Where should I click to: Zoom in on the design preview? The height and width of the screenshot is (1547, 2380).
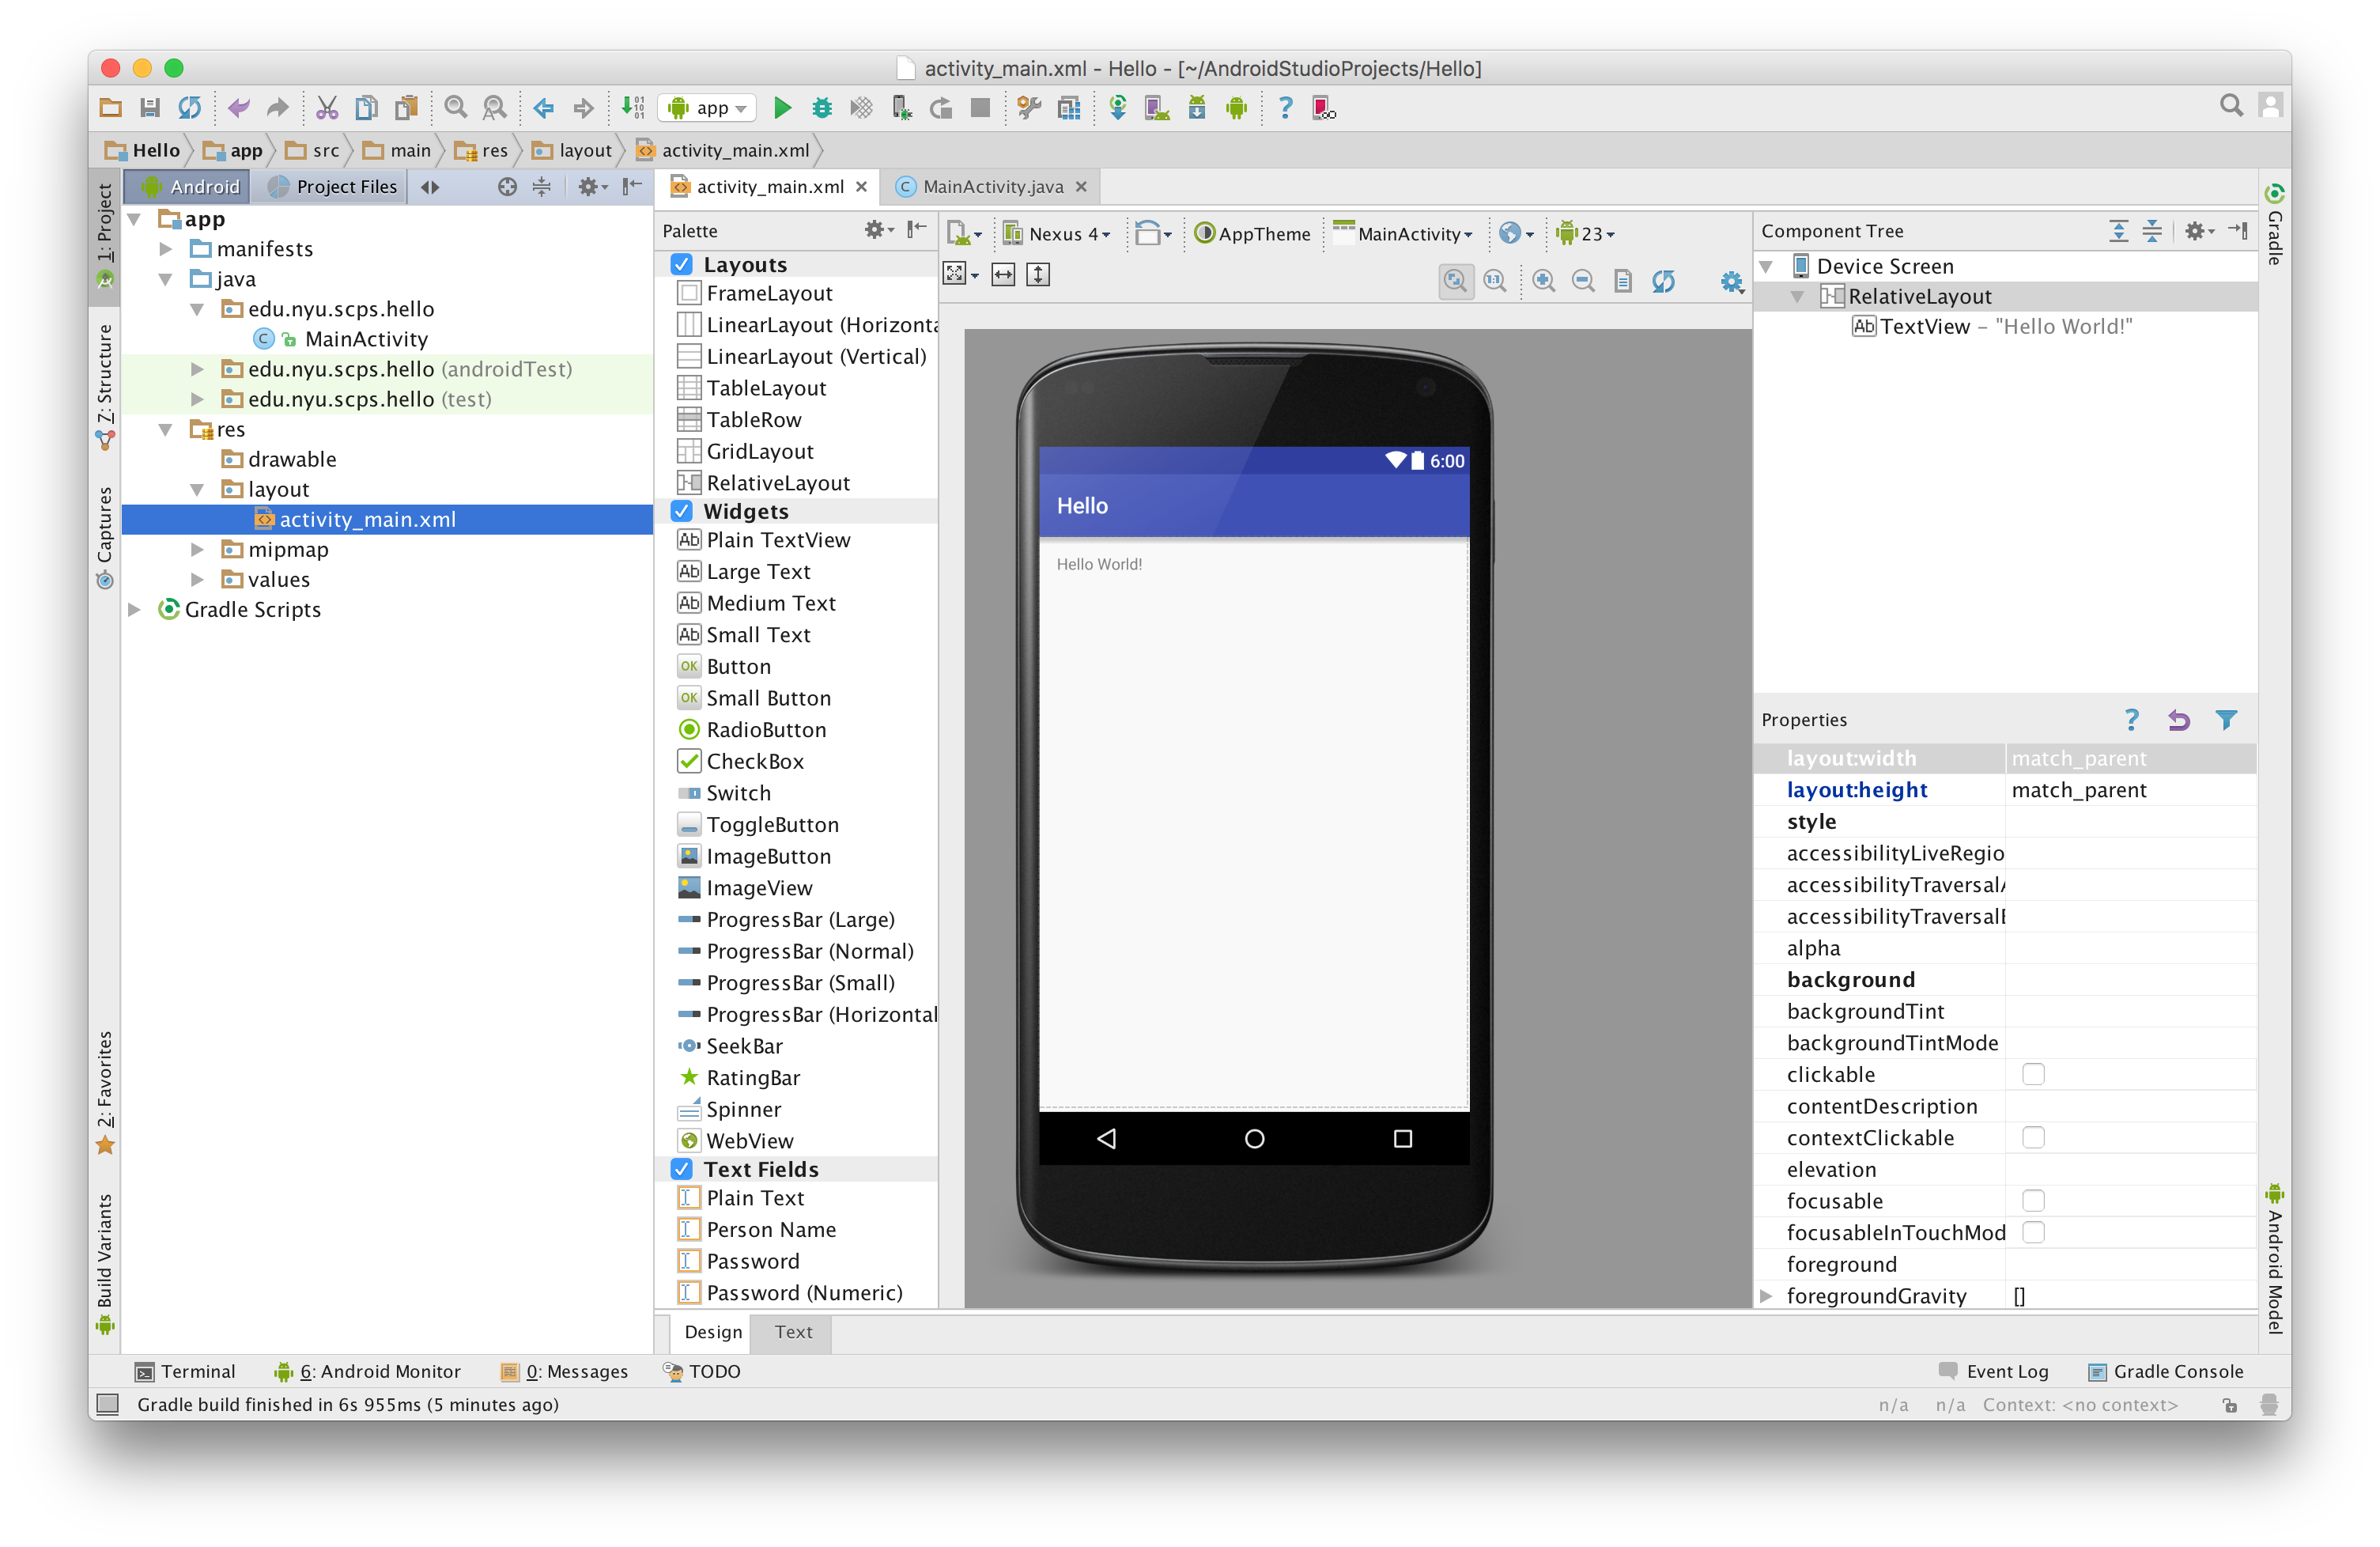(1543, 281)
